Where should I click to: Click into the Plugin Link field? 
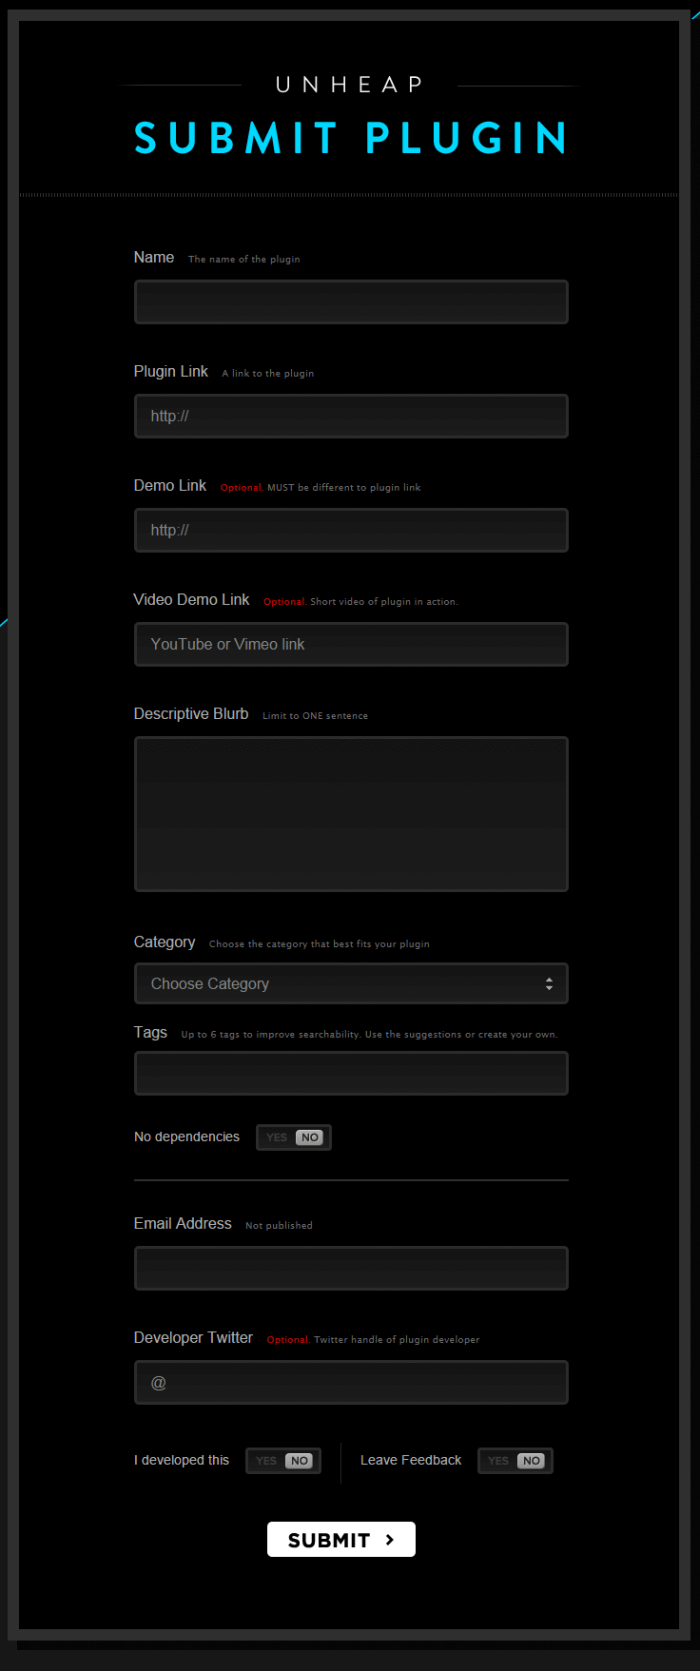pos(351,416)
